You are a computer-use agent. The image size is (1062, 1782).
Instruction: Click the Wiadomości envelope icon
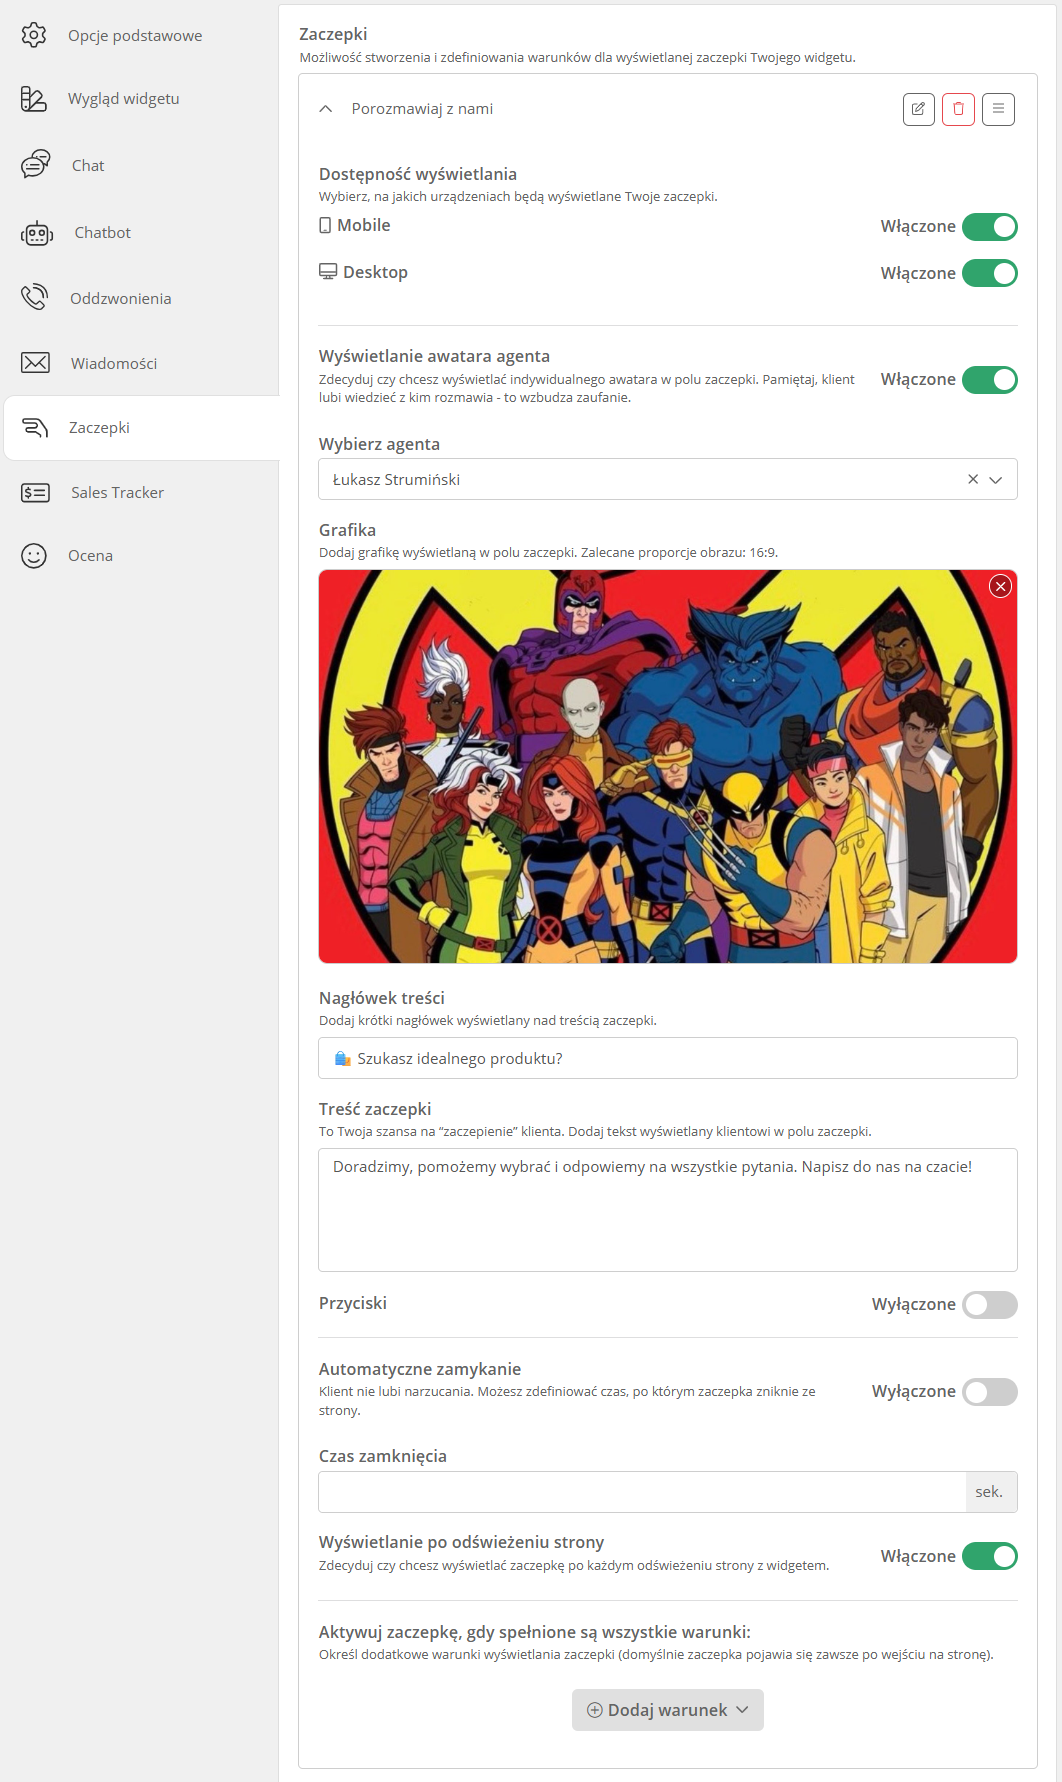pyautogui.click(x=35, y=362)
